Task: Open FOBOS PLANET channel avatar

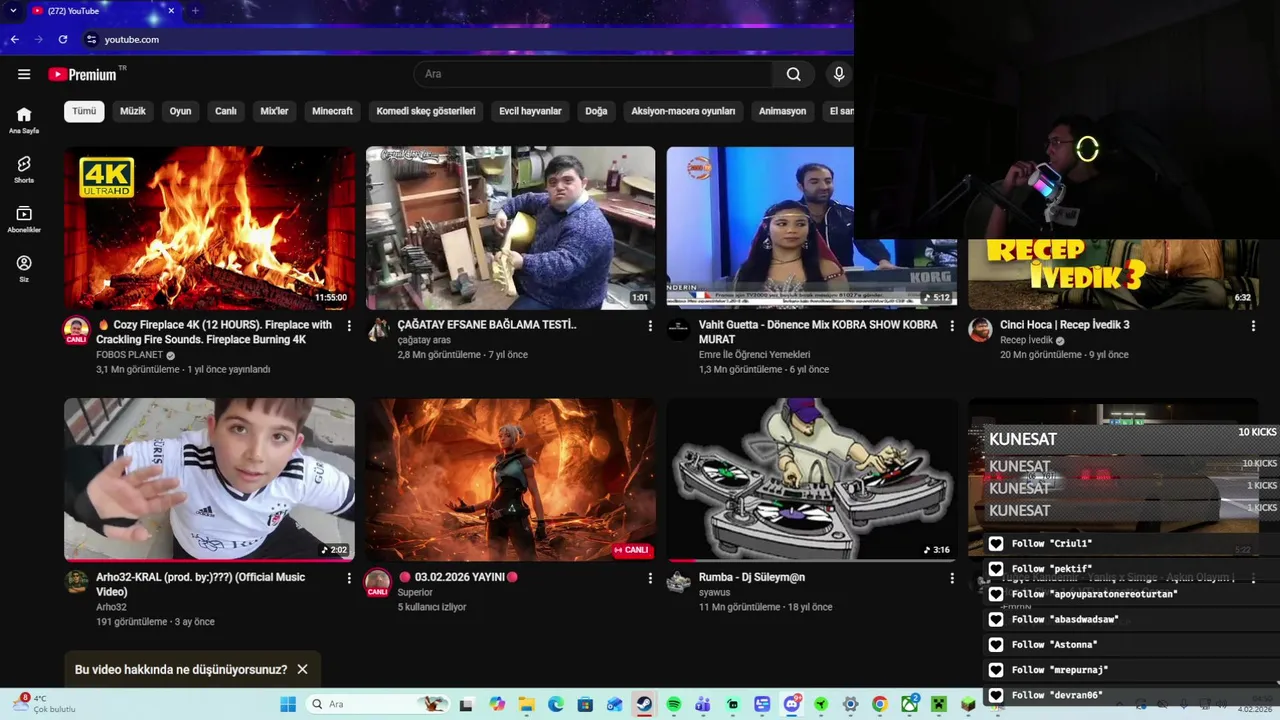Action: pos(76,330)
